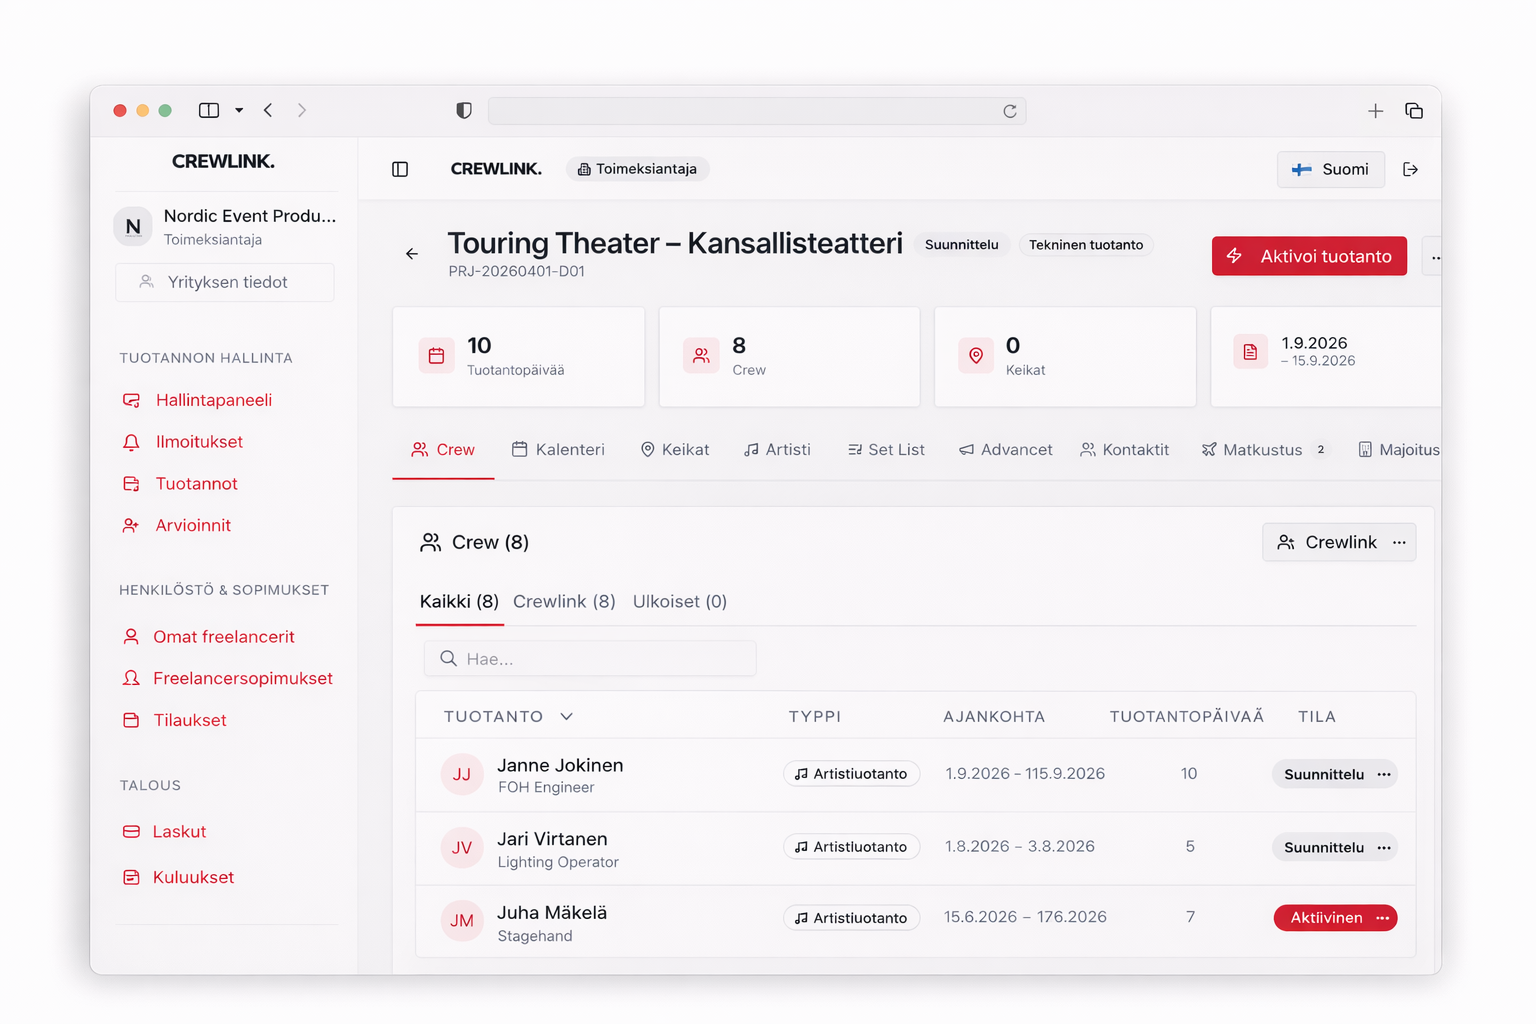This screenshot has height=1024, width=1536.
Task: Open Hallintapaneeli in the sidebar
Action: pos(197,400)
